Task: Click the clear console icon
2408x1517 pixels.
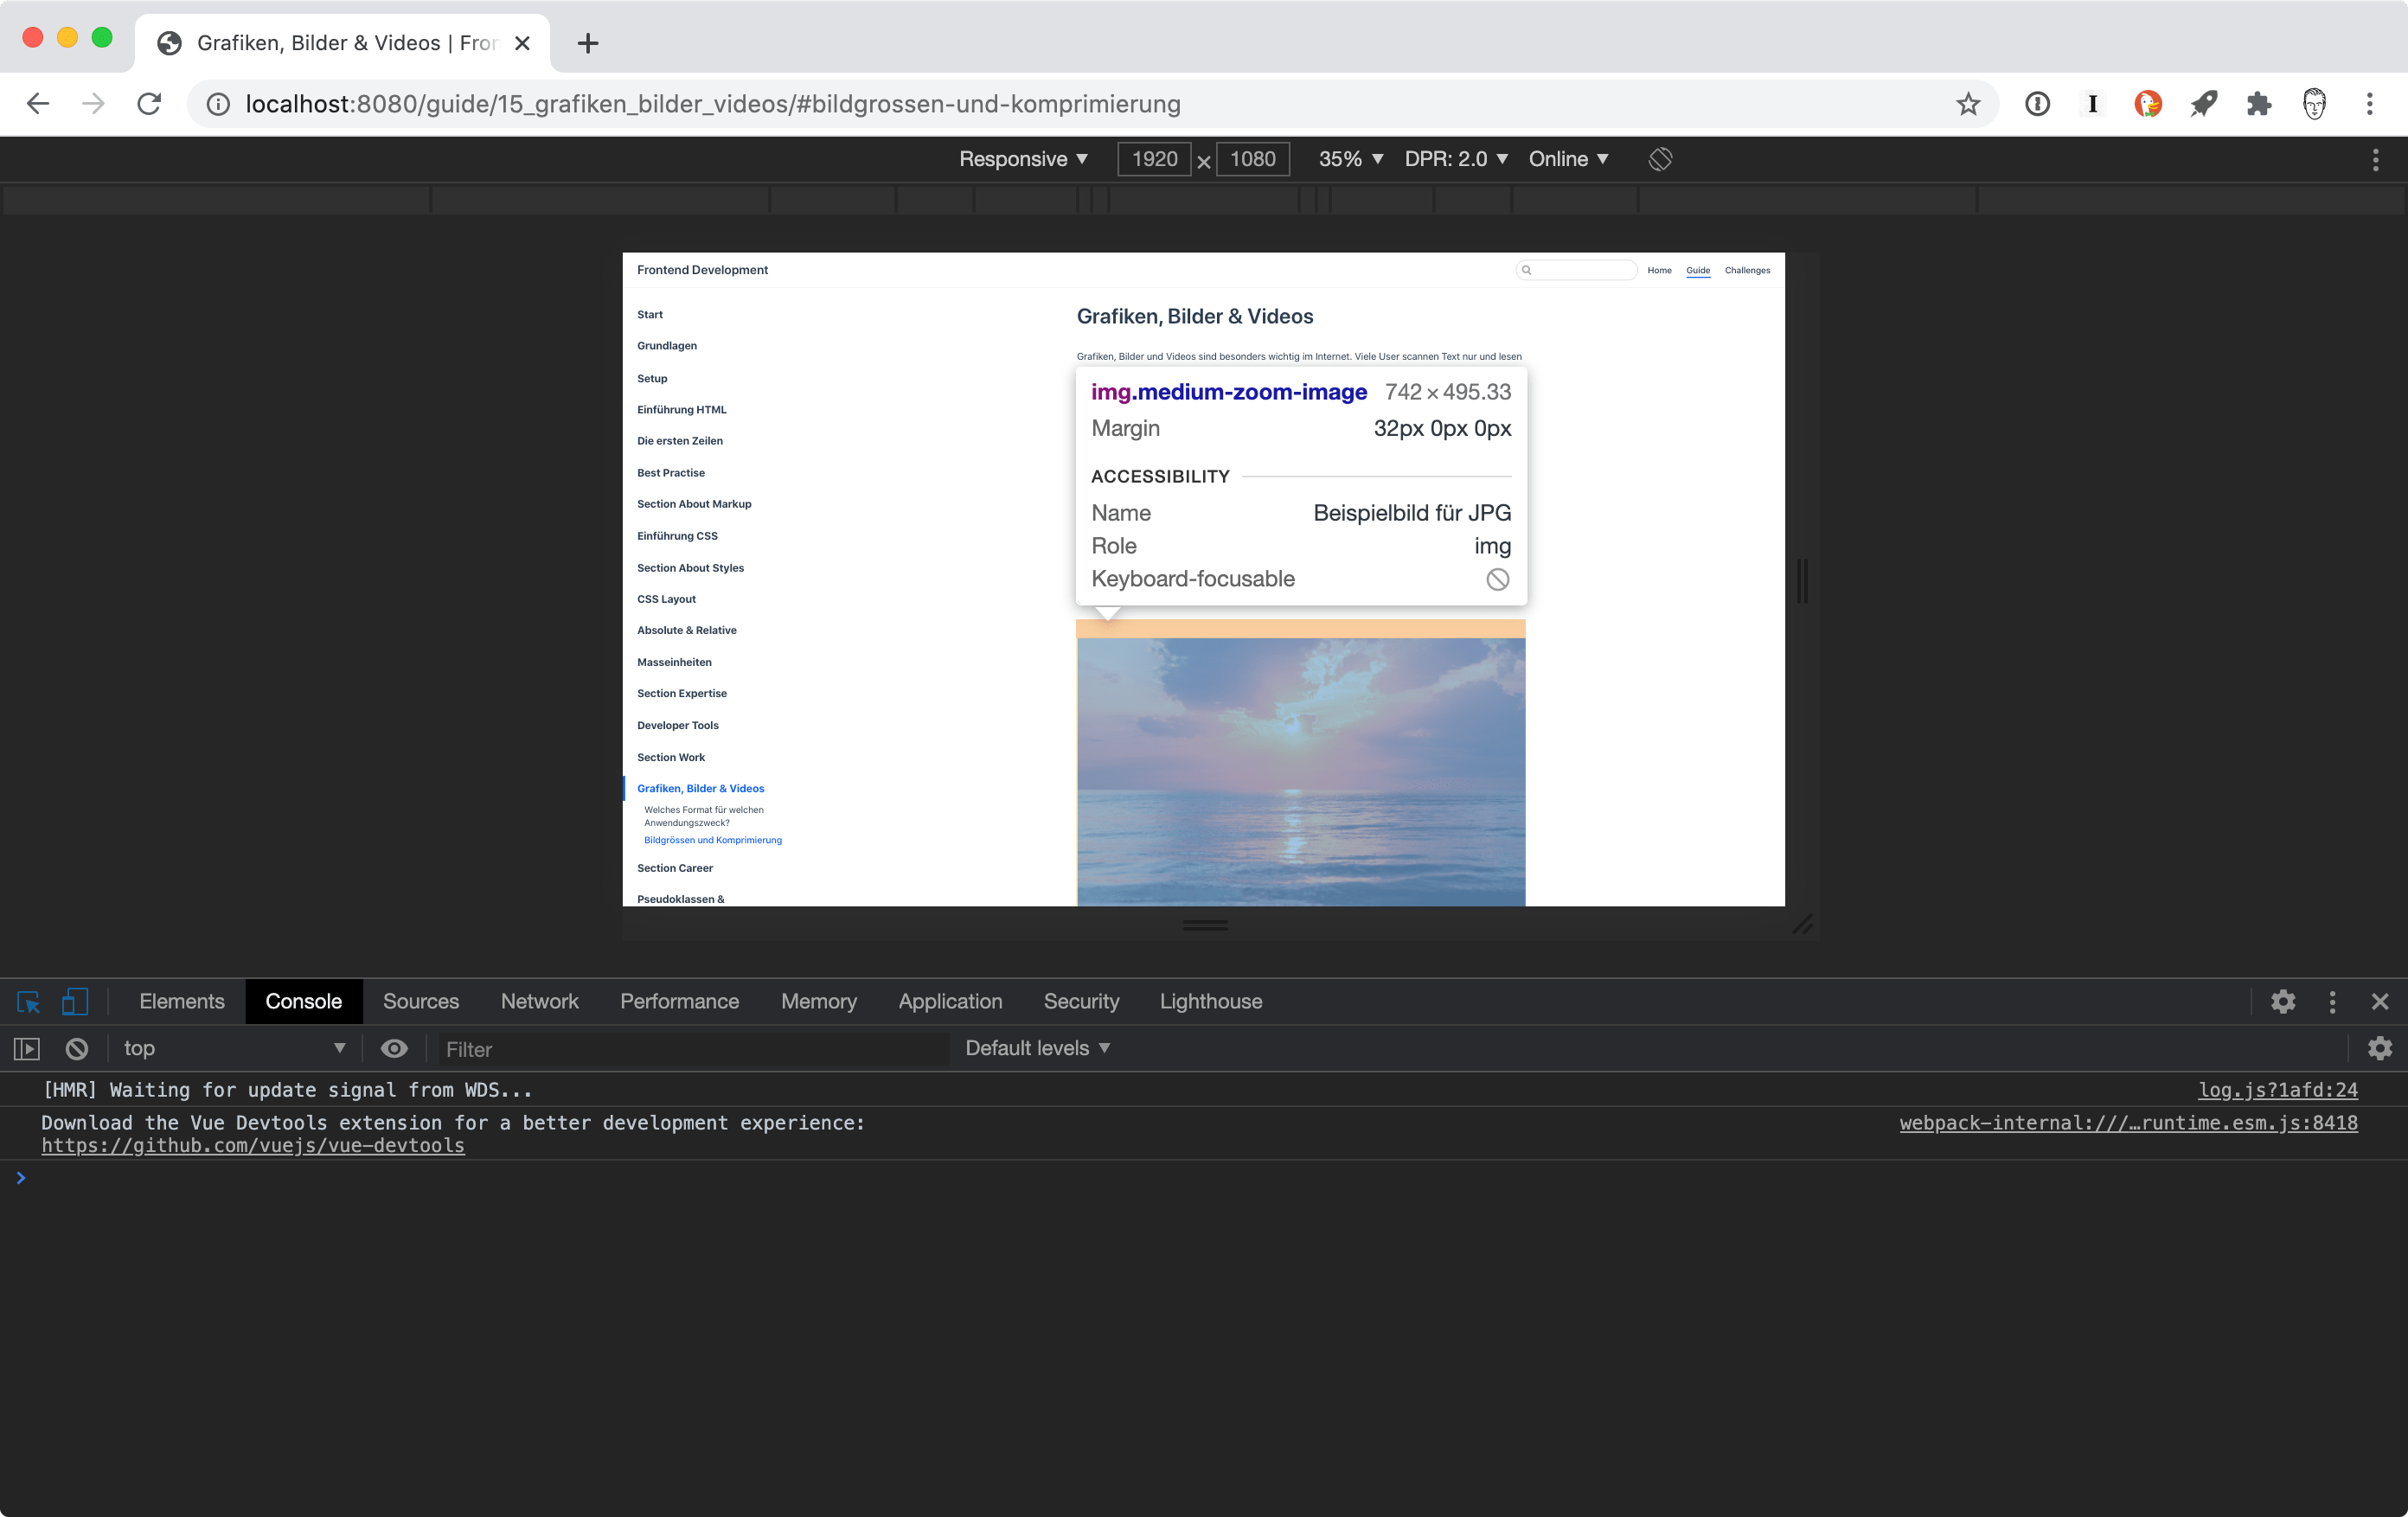Action: (x=77, y=1048)
